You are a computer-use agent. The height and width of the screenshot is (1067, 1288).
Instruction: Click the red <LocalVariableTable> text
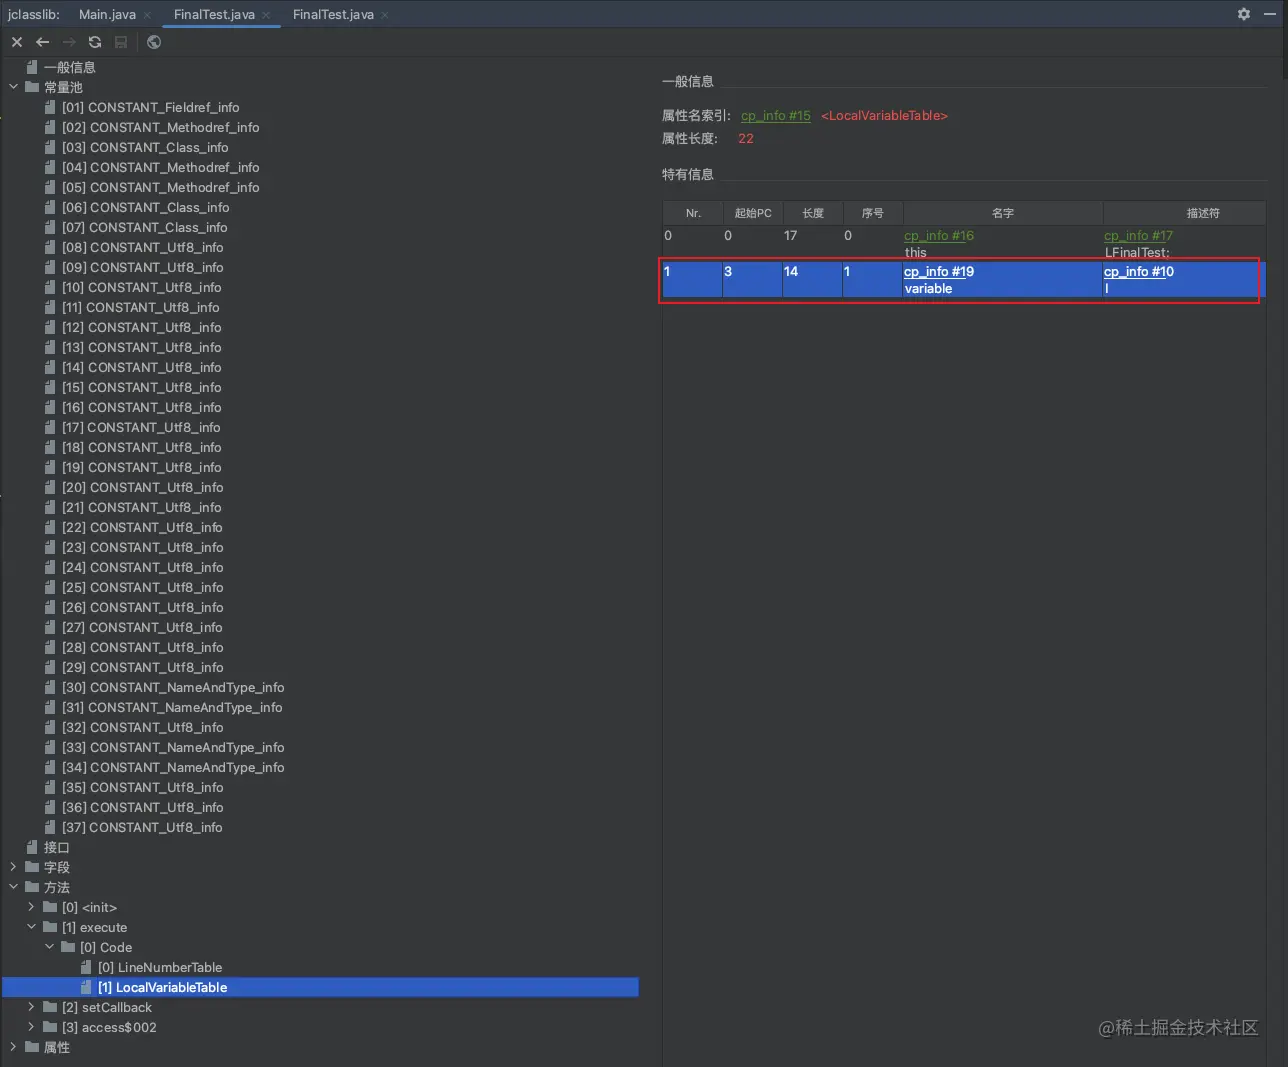(x=884, y=116)
